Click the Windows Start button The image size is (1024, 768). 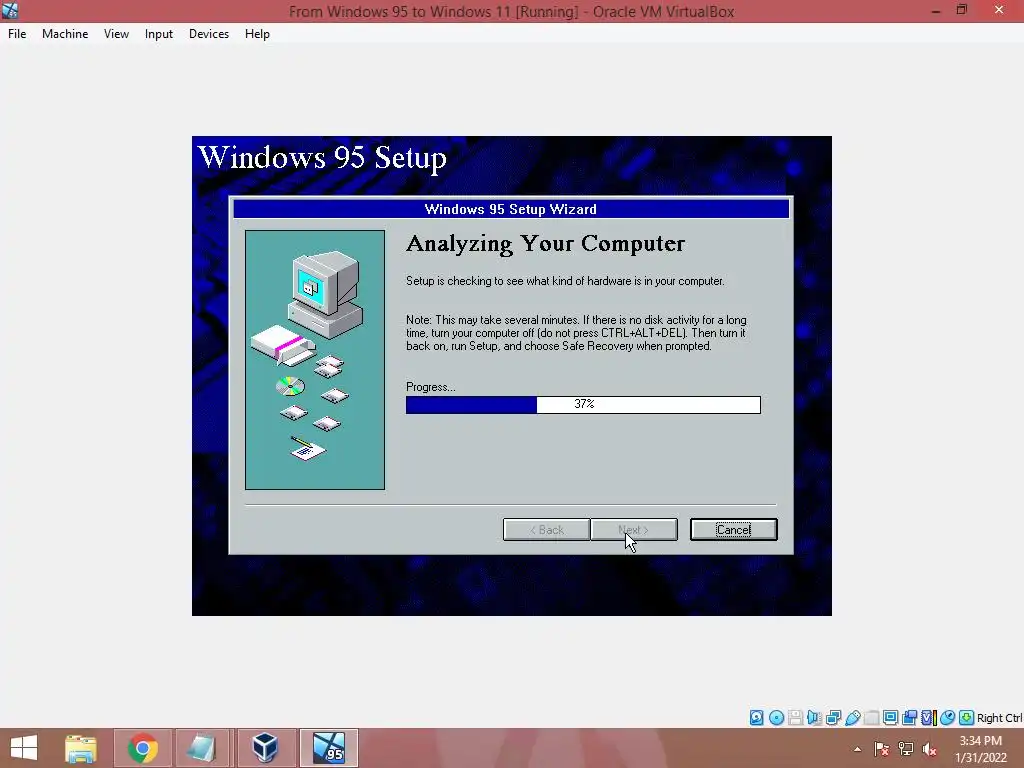(24, 748)
